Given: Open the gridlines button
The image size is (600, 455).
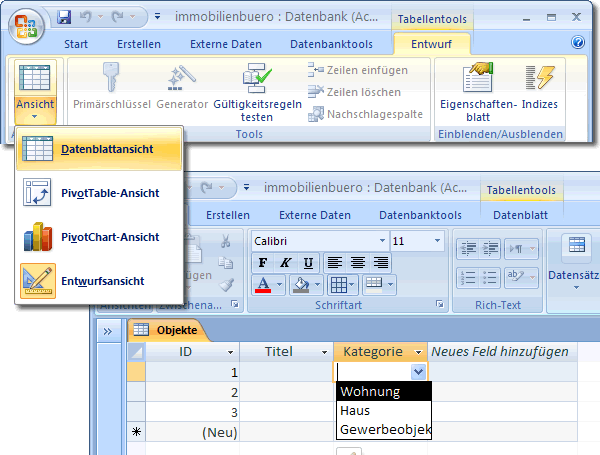Looking at the screenshot, I should click(x=342, y=285).
